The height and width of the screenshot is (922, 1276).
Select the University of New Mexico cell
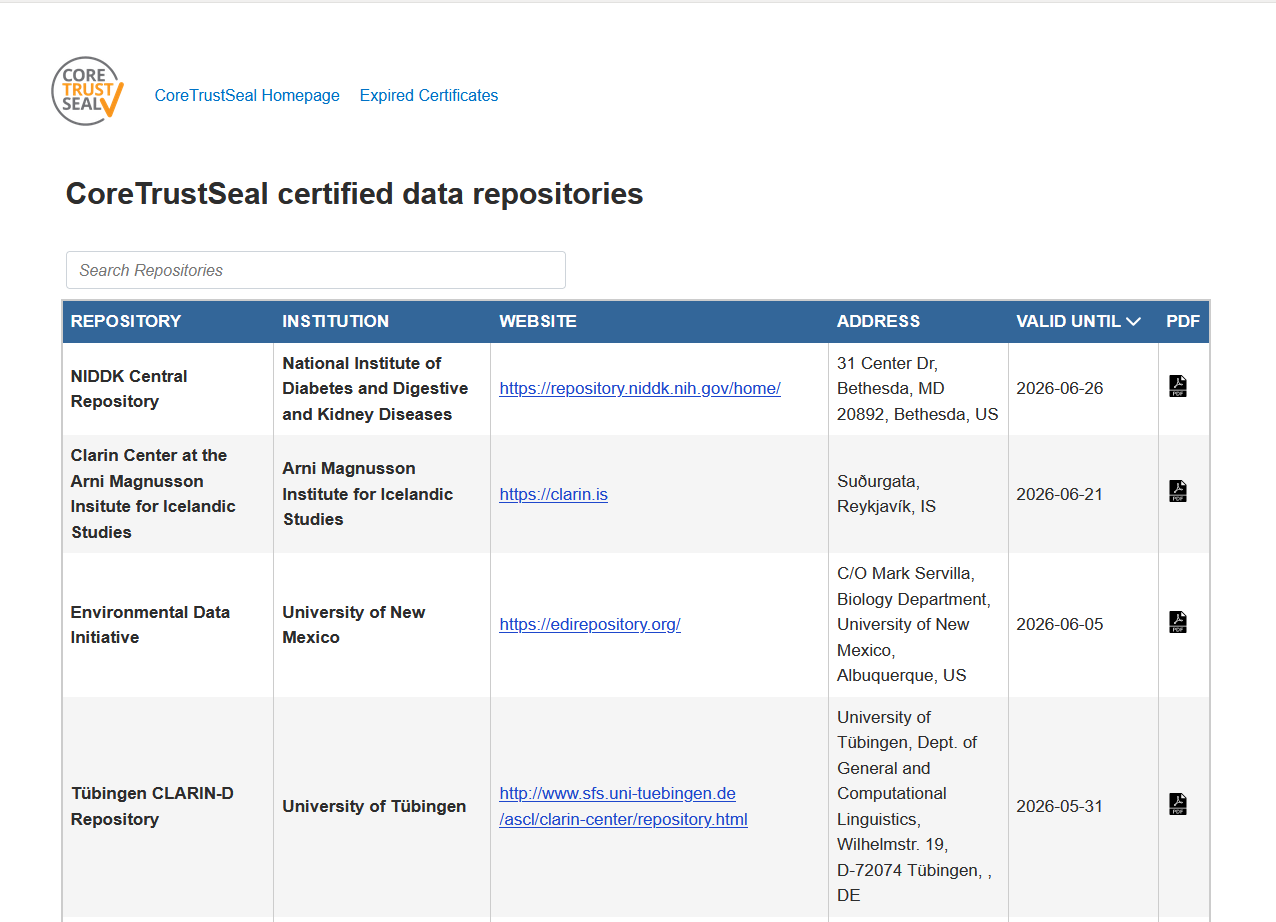353,625
